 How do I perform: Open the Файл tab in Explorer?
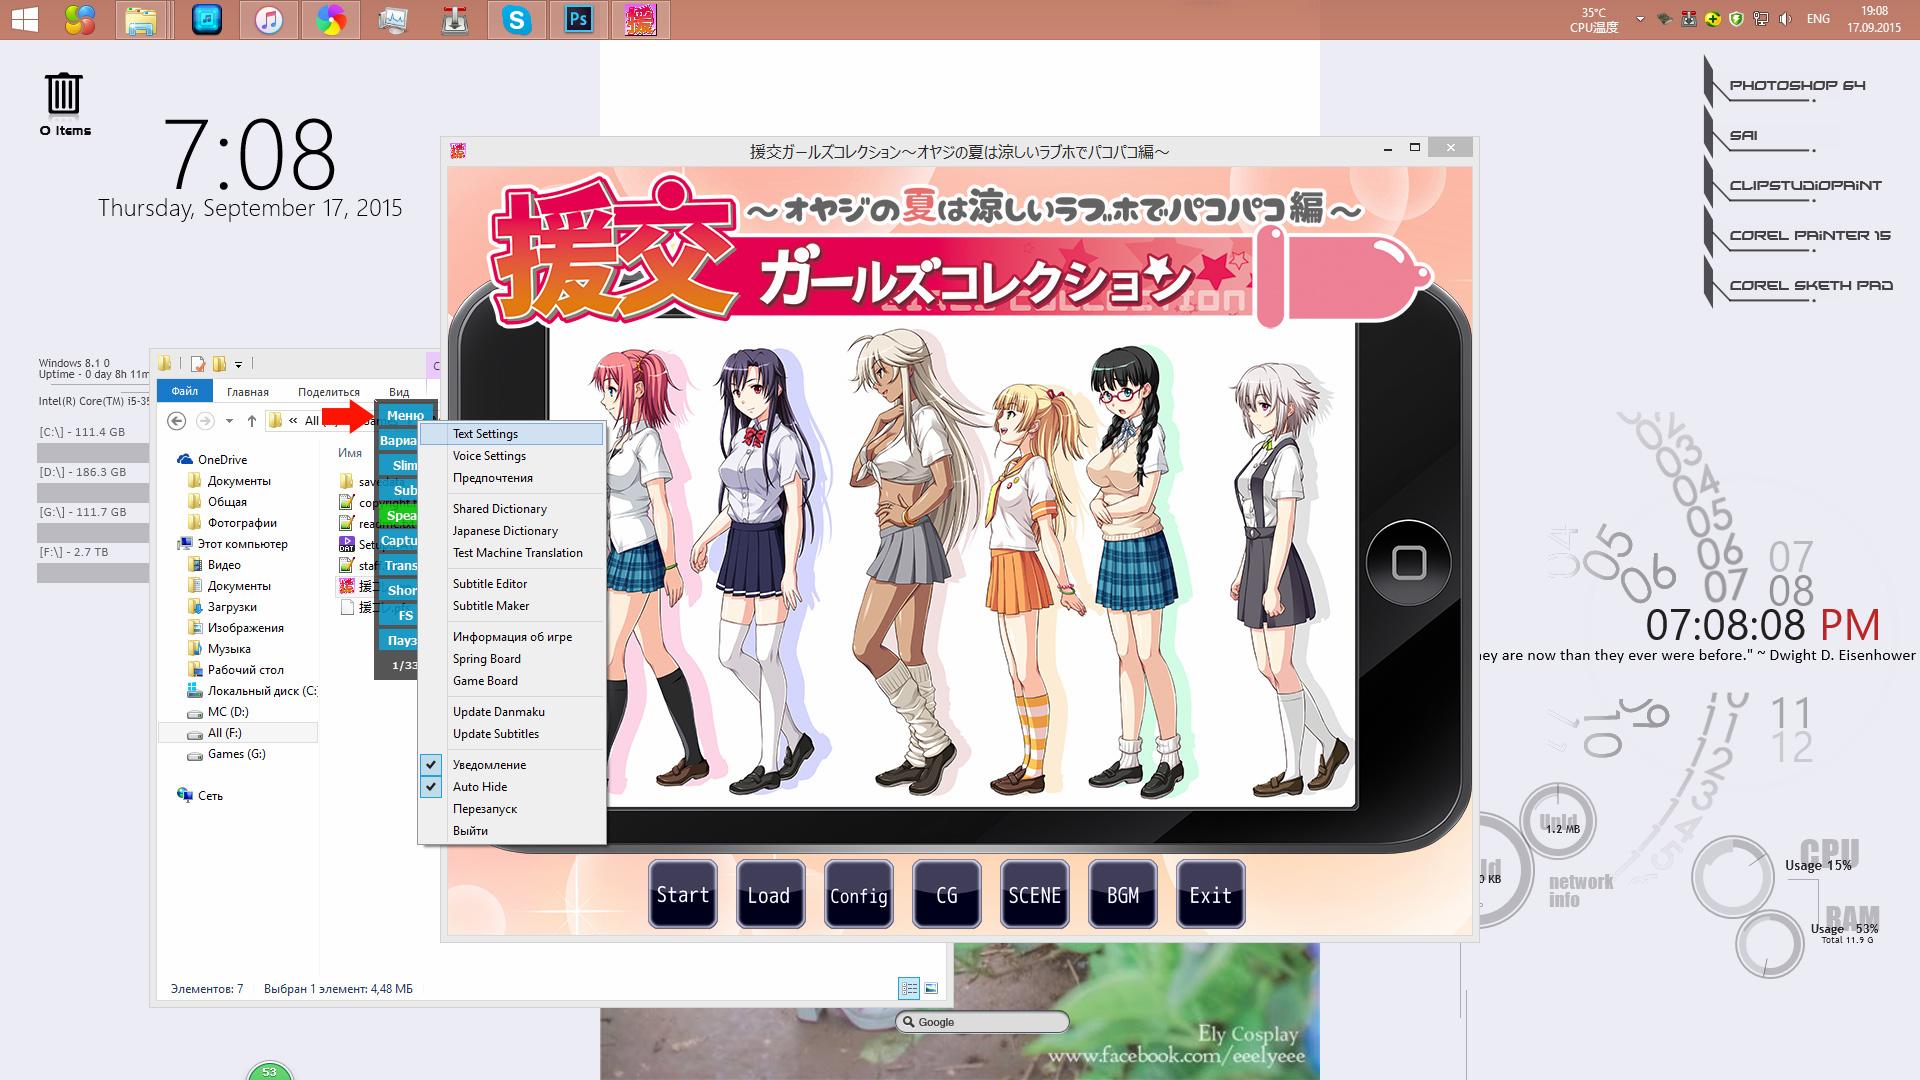coord(184,391)
